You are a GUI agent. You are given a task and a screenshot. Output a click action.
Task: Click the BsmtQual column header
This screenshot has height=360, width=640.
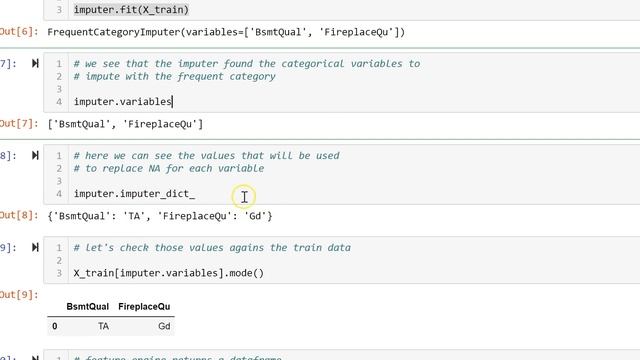click(87, 307)
